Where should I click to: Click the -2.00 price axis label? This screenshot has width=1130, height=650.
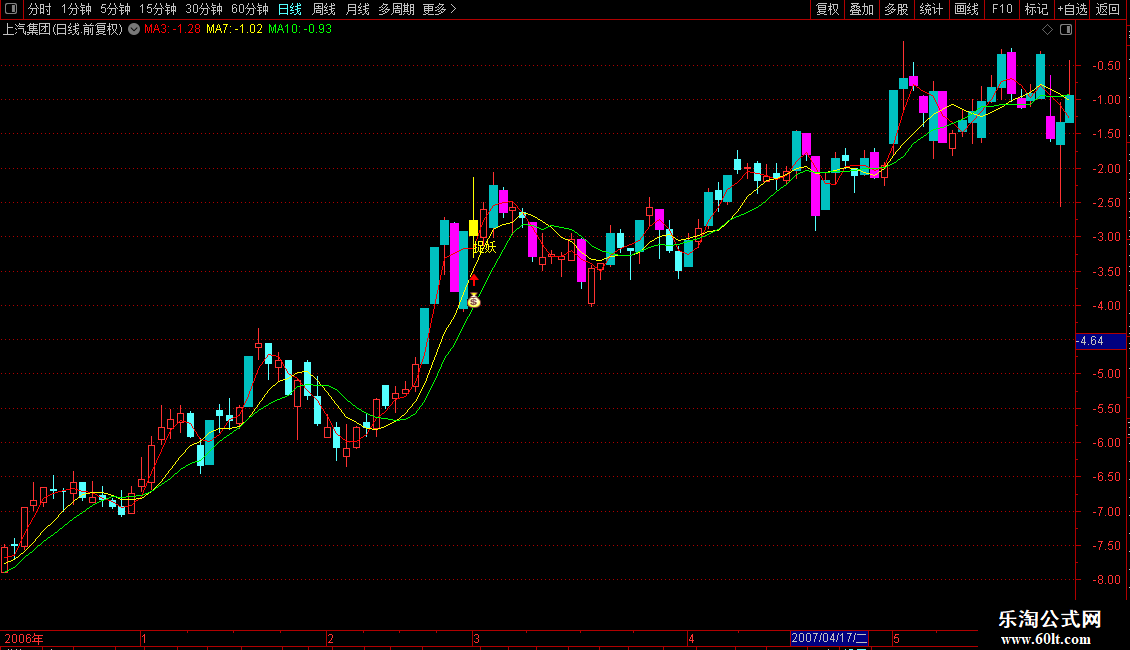pyautogui.click(x=1106, y=169)
